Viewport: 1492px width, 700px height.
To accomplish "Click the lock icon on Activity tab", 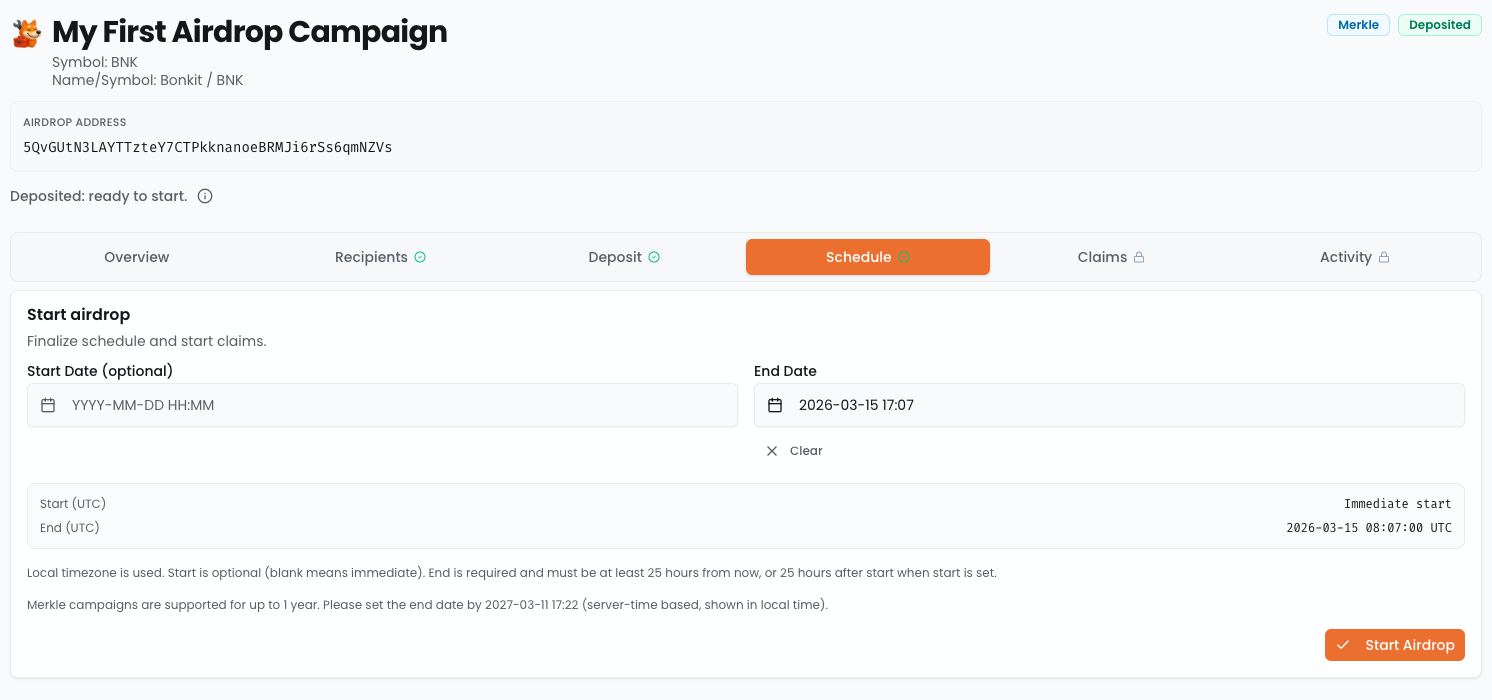I will pos(1384,257).
